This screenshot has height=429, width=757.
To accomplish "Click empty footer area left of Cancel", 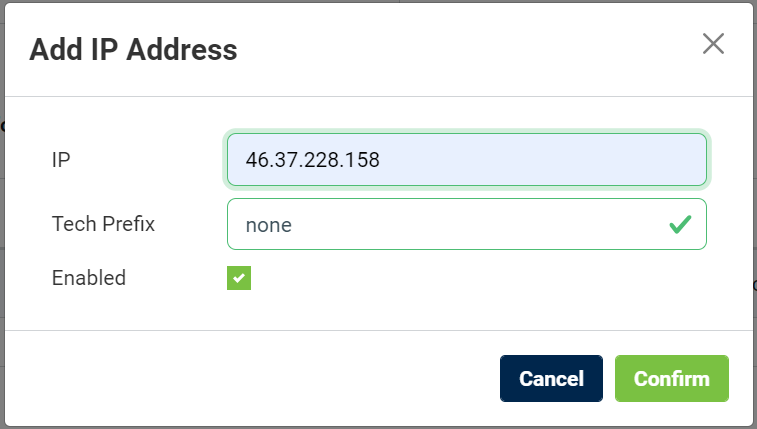I will [x=250, y=379].
